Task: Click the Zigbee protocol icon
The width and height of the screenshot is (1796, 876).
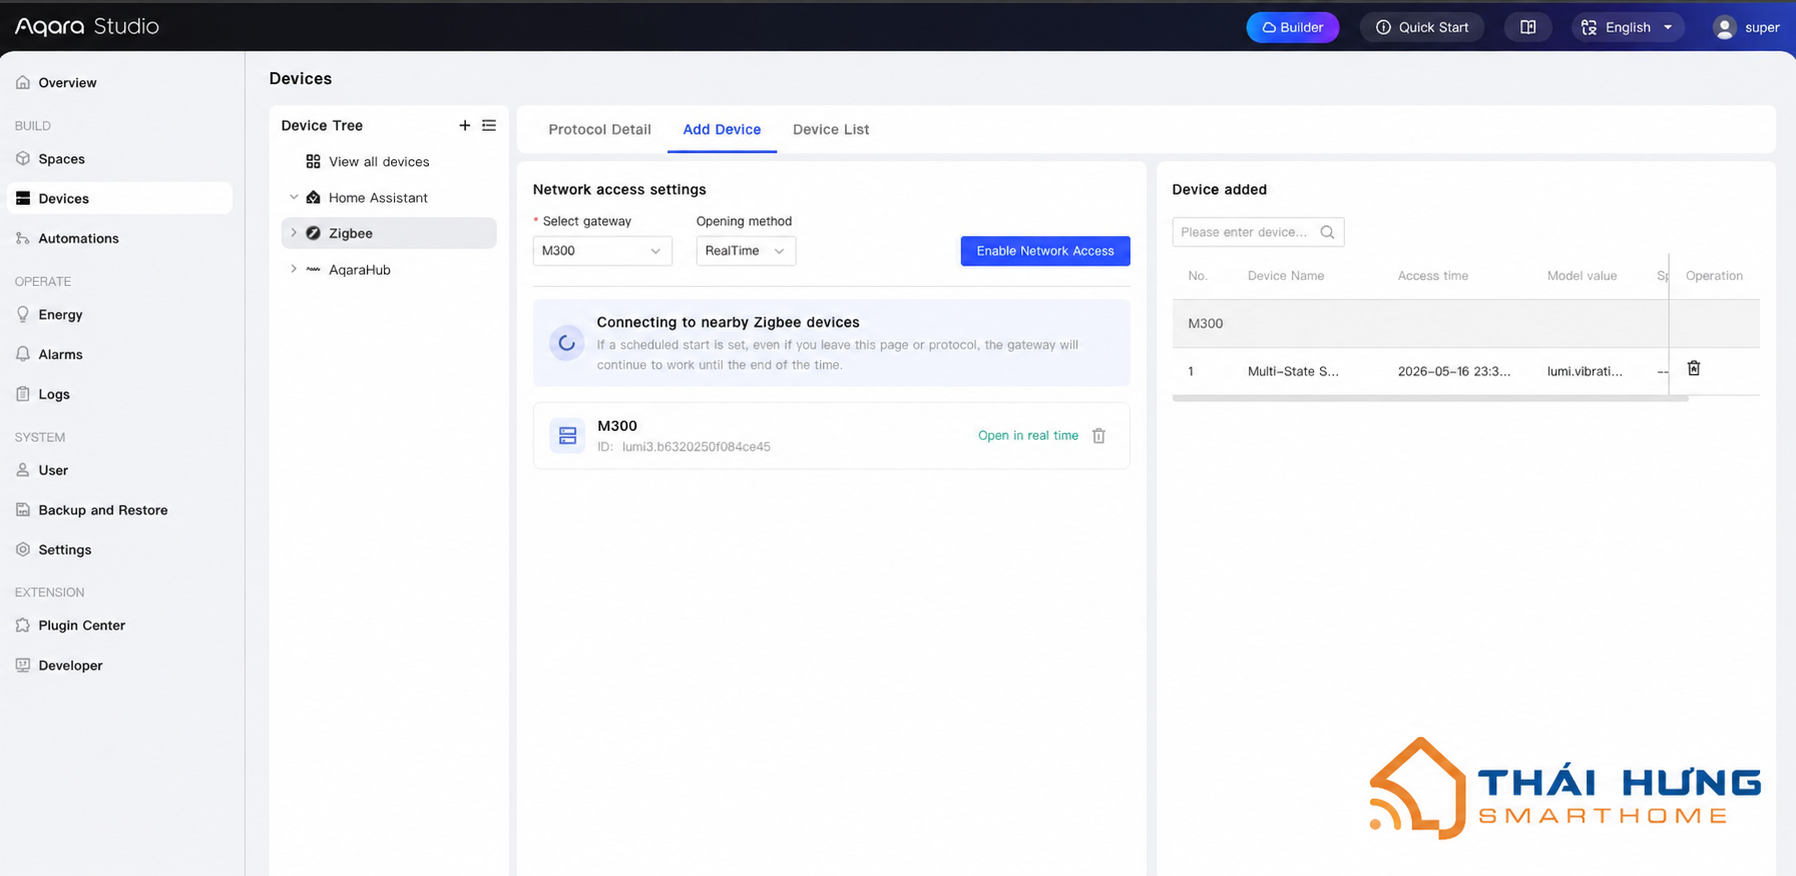Action: click(313, 233)
